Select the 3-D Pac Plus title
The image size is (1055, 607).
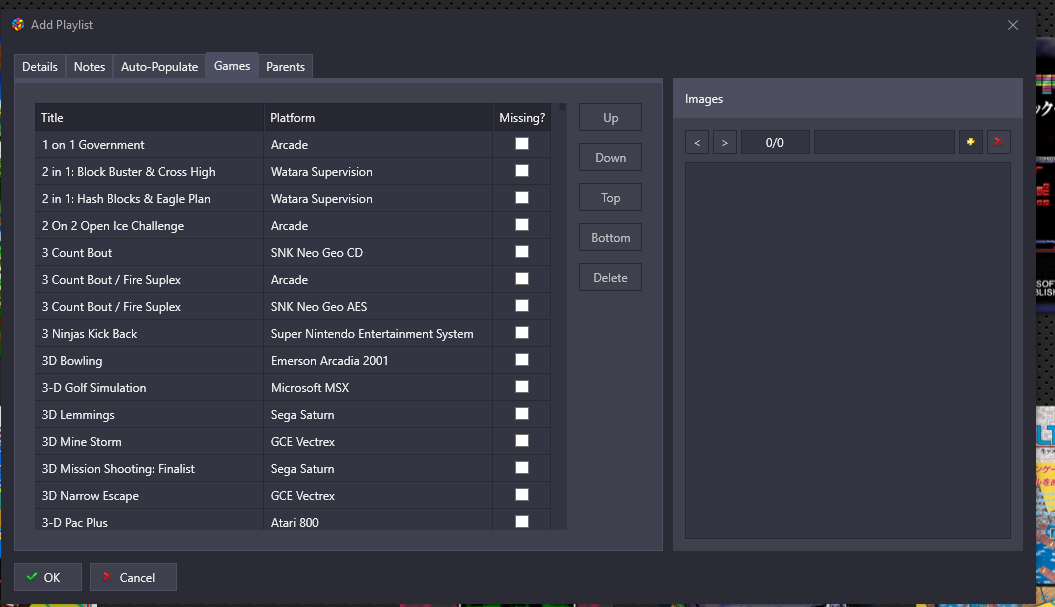pyautogui.click(x=75, y=522)
